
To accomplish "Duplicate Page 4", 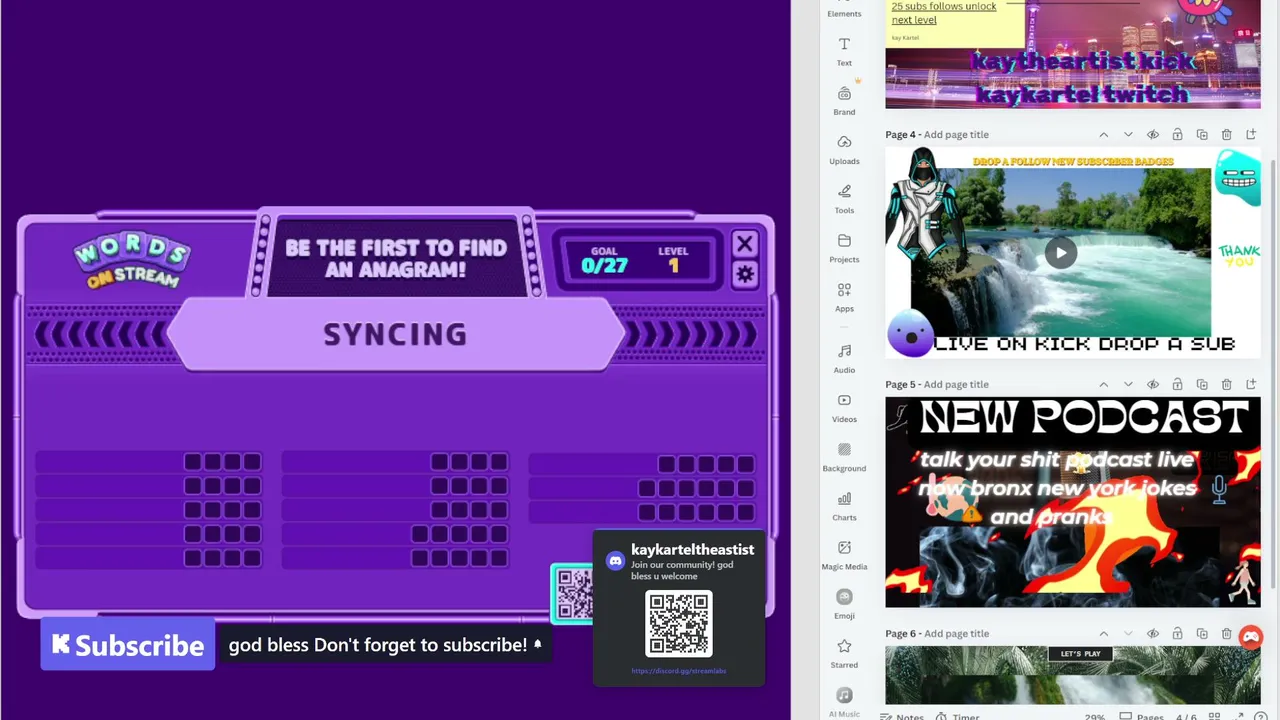I will 1202,134.
